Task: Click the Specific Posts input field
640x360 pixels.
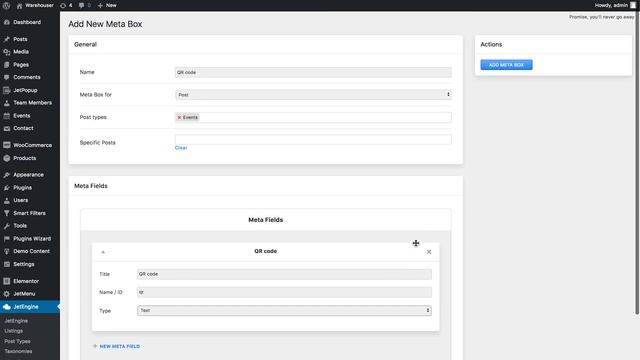Action: pyautogui.click(x=313, y=140)
